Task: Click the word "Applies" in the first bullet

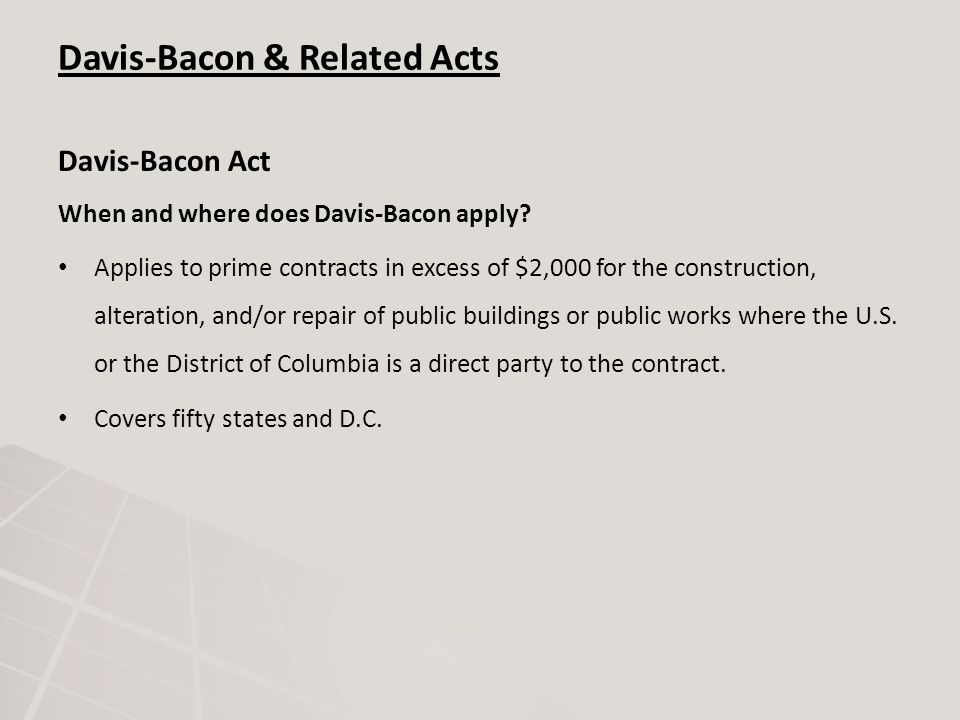Action: tap(133, 268)
